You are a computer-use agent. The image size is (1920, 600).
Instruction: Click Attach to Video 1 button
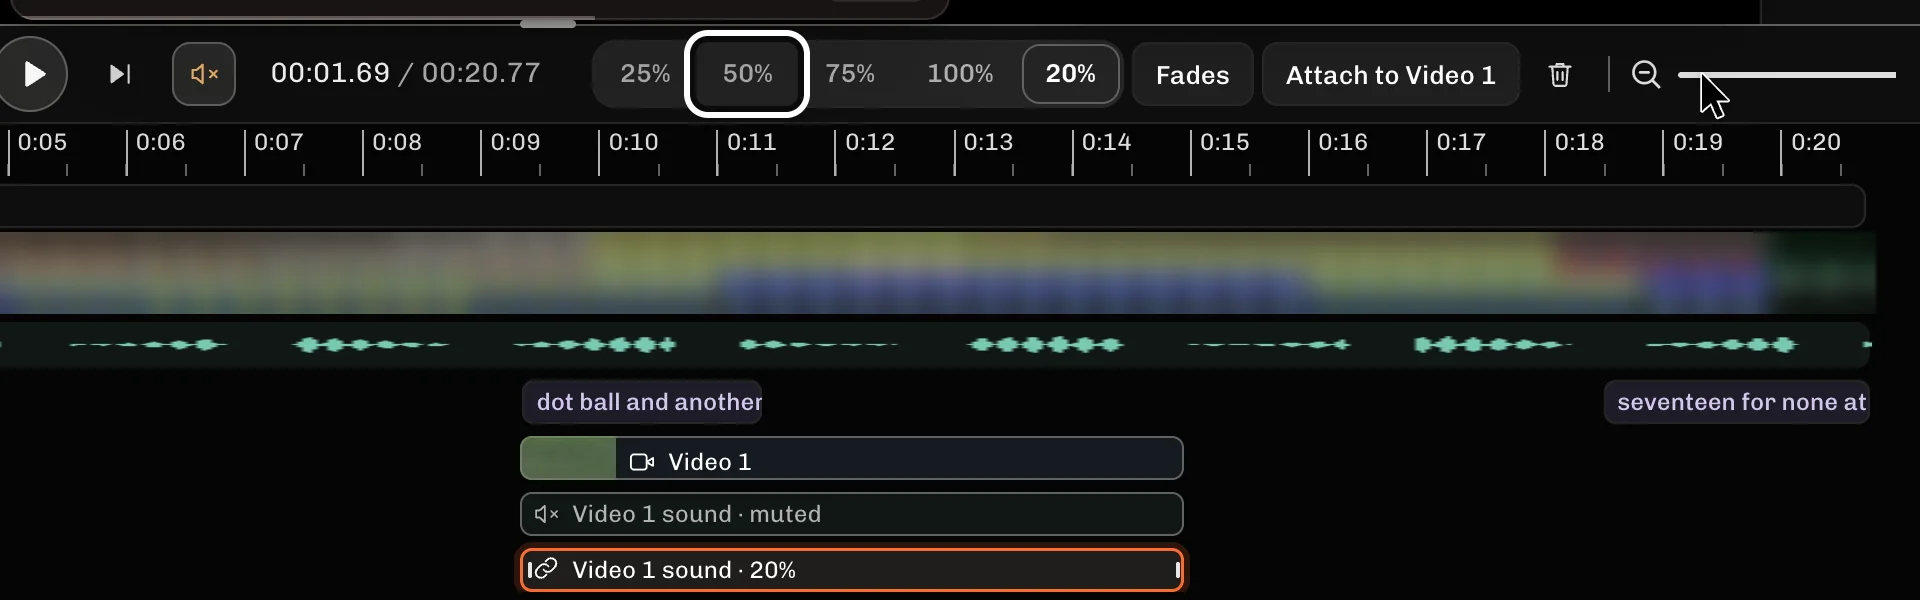click(1390, 75)
